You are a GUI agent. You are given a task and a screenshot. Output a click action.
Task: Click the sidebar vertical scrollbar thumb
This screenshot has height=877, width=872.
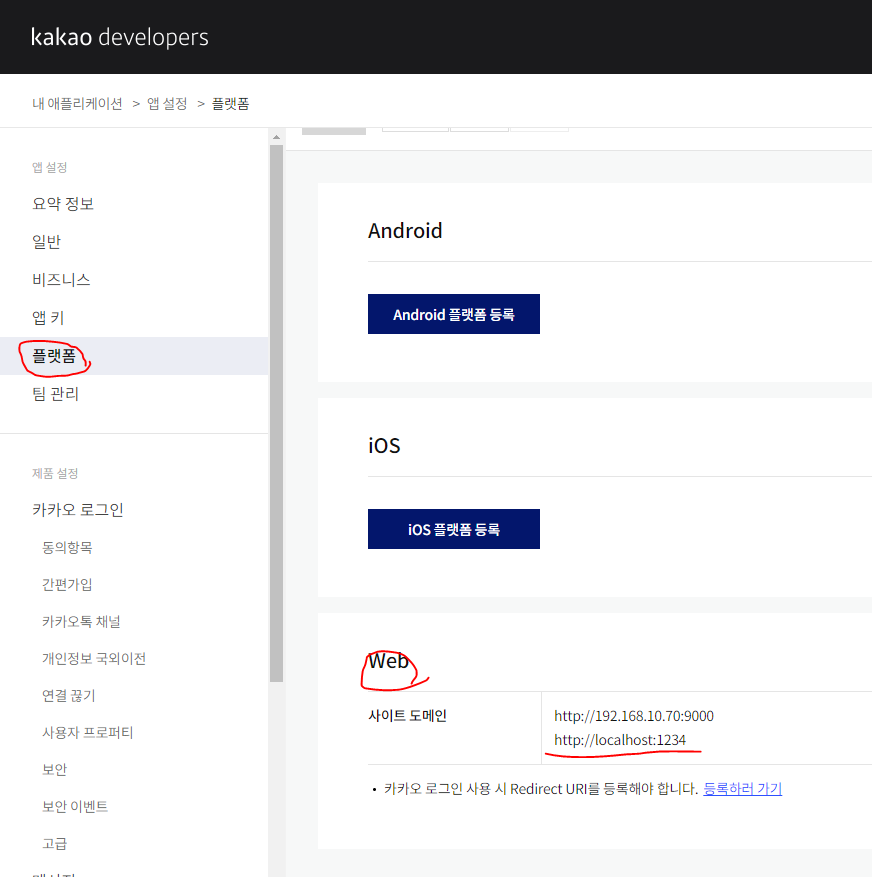pyautogui.click(x=276, y=413)
